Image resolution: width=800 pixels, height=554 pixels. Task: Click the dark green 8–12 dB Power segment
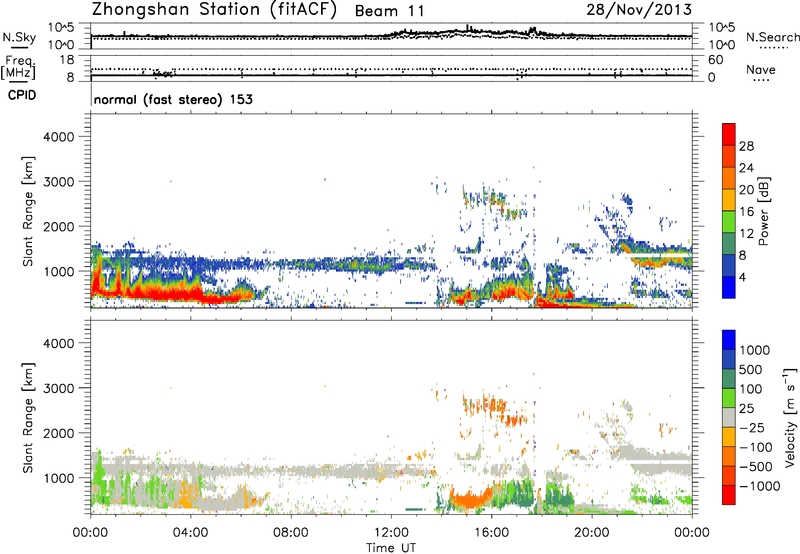pyautogui.click(x=729, y=244)
